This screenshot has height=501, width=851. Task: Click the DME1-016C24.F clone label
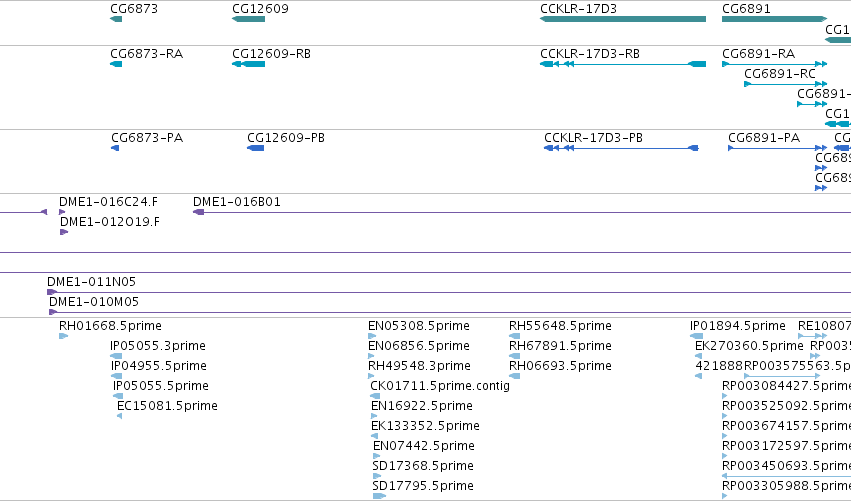click(x=108, y=202)
